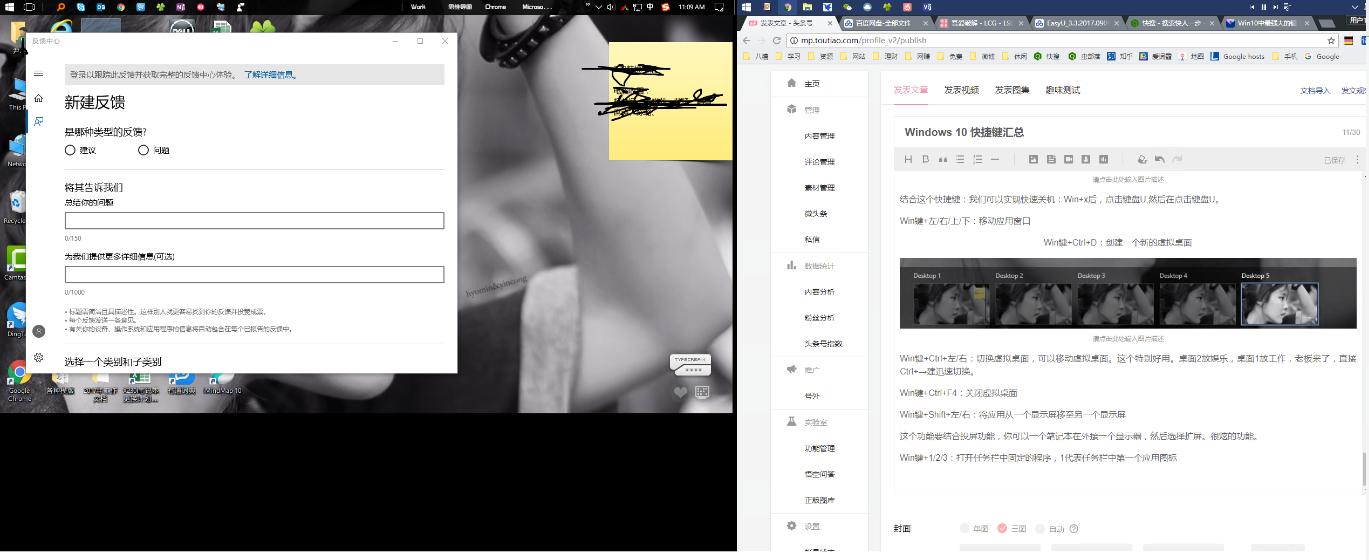Image resolution: width=1369 pixels, height=560 pixels.
Task: Open 头条号指数 in the sidebar
Action: 823,344
